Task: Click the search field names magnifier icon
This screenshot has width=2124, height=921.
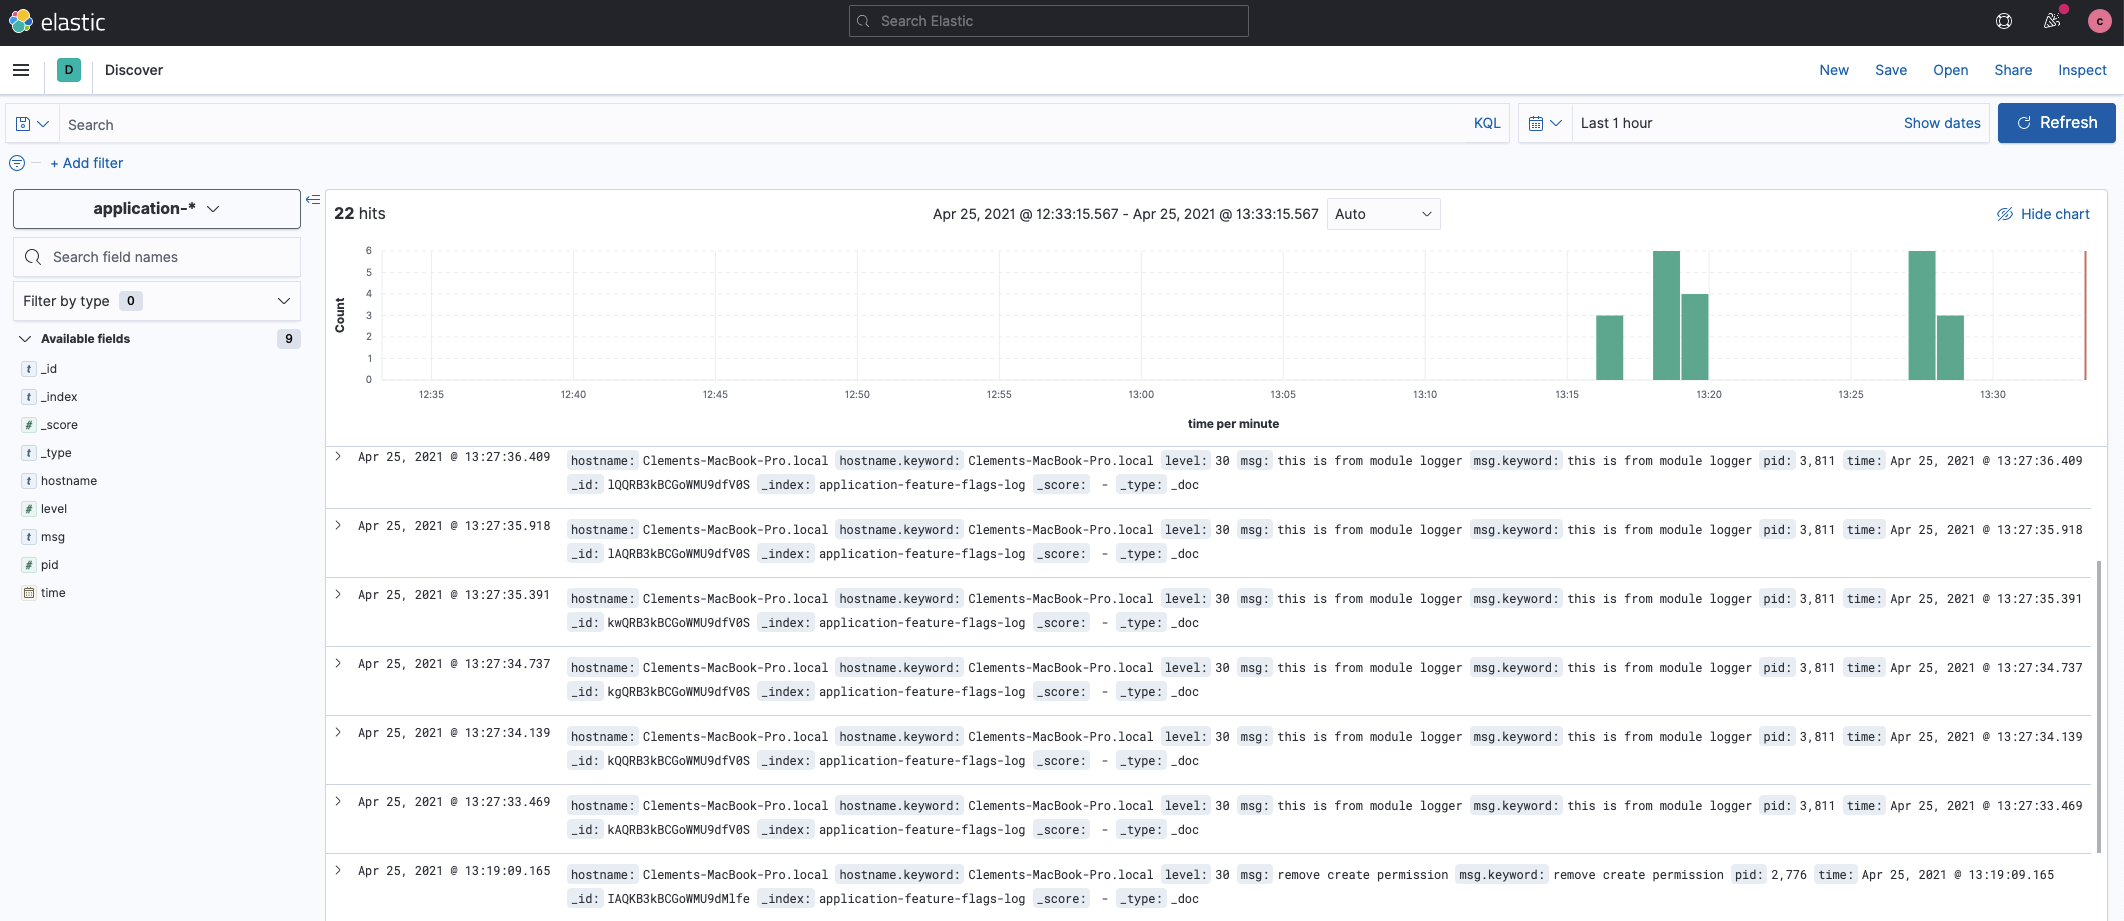Action: (x=33, y=257)
